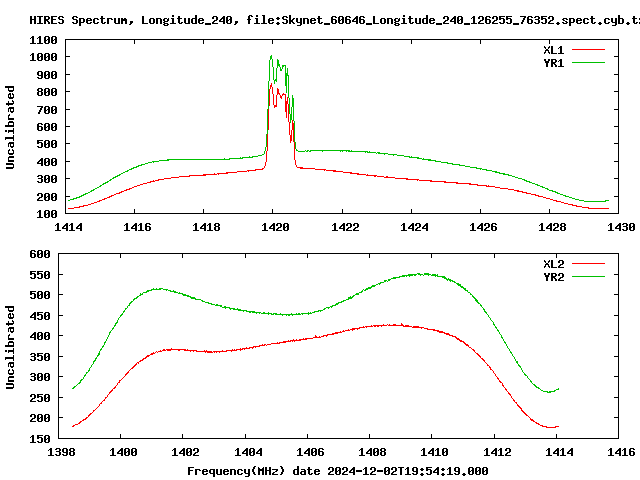Viewport: 640px width, 480px height.
Task: Click the red XL1 hydrogen line peak
Action: point(271,84)
